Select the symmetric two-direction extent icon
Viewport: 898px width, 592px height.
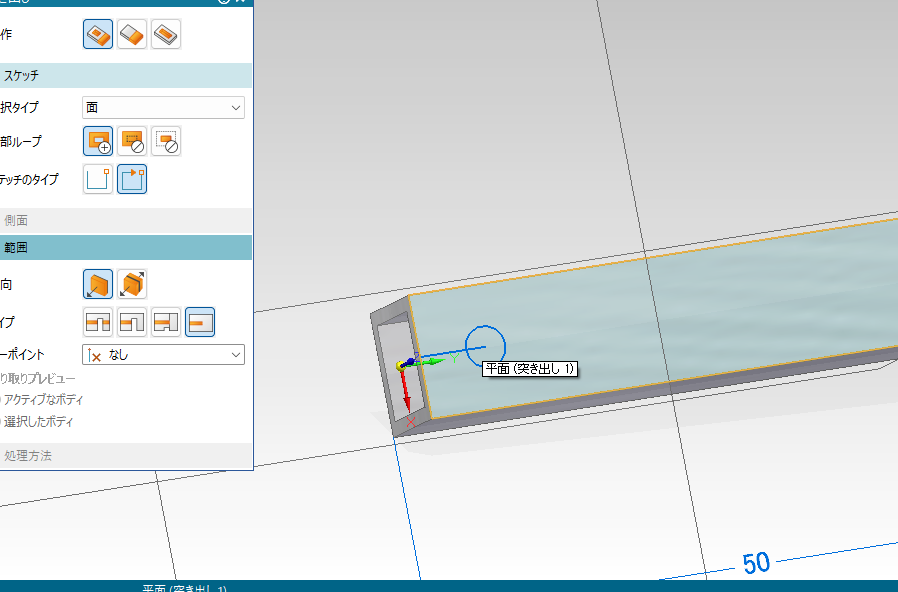tap(132, 285)
